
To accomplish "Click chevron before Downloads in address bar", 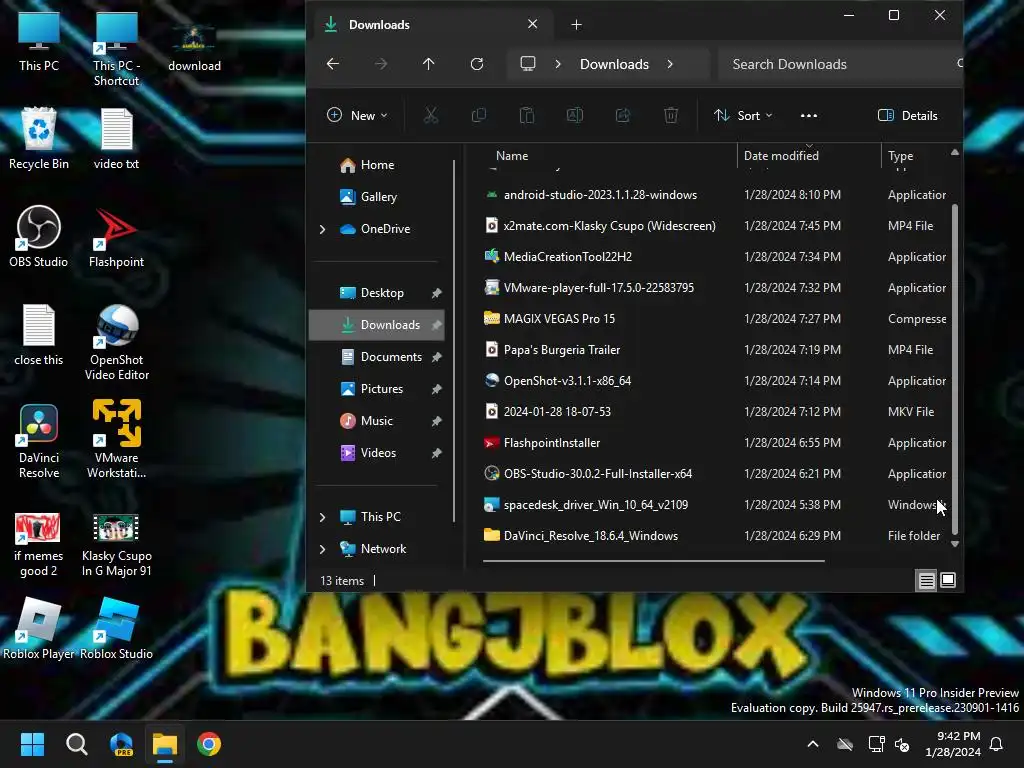I will pyautogui.click(x=558, y=64).
